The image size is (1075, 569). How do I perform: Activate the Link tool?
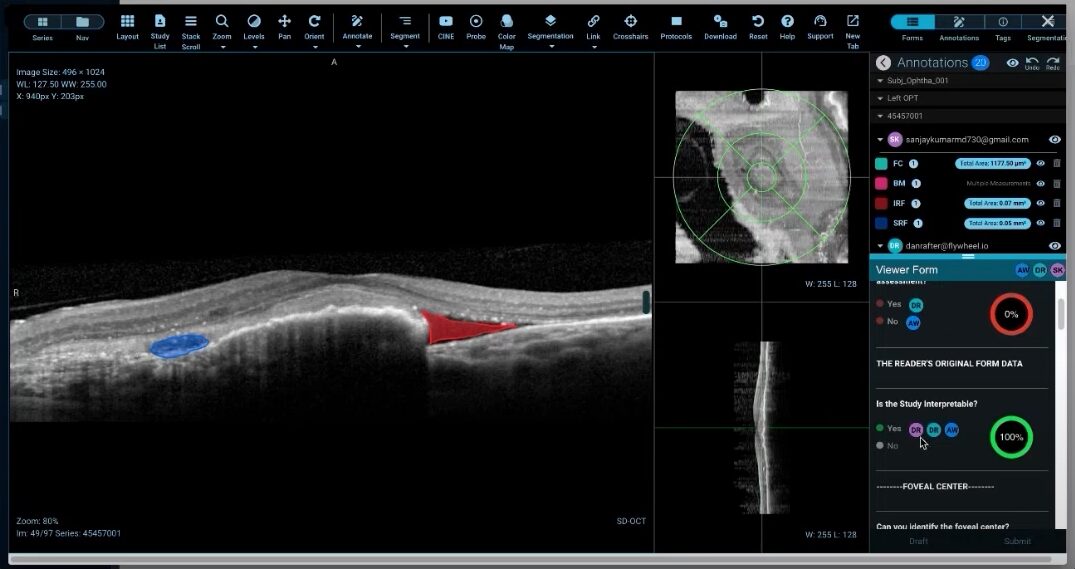(x=594, y=27)
